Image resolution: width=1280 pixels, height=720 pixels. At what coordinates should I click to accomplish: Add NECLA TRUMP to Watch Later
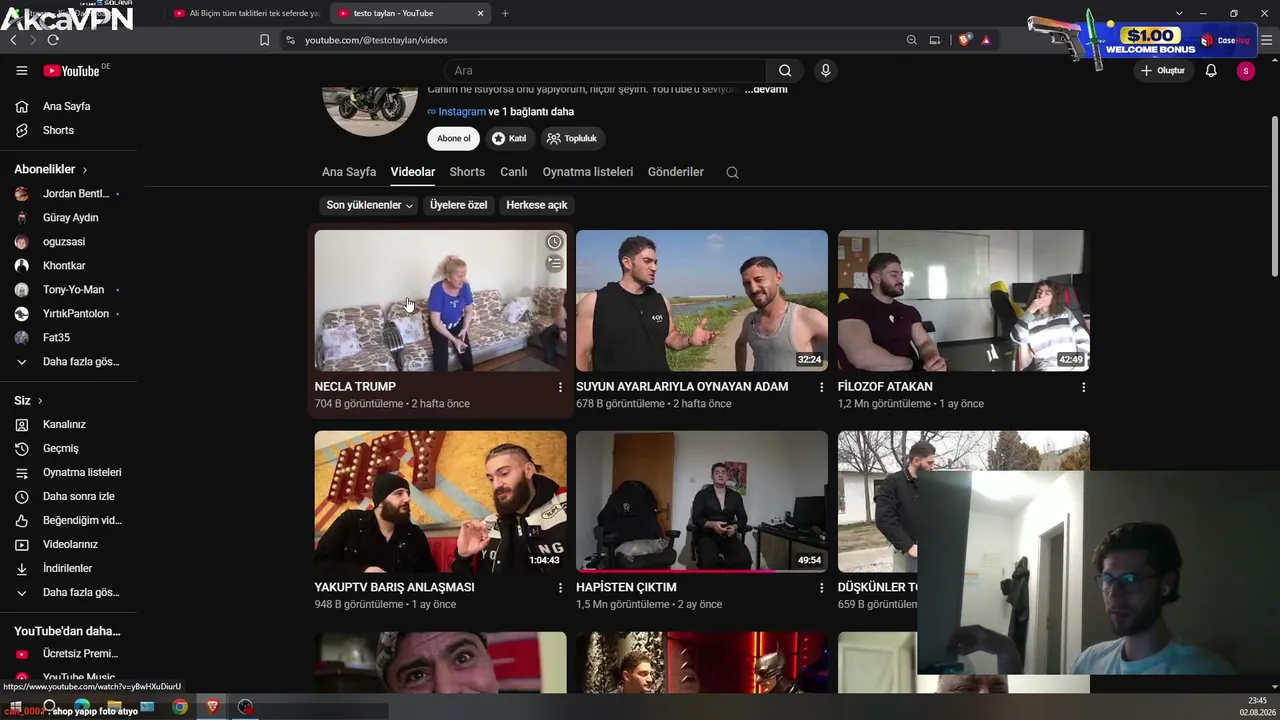[554, 242]
